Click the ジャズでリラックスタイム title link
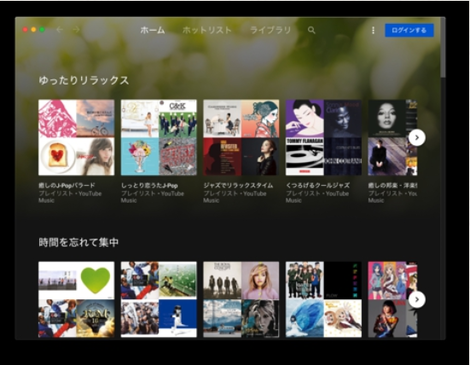This screenshot has height=365, width=470. click(x=238, y=185)
